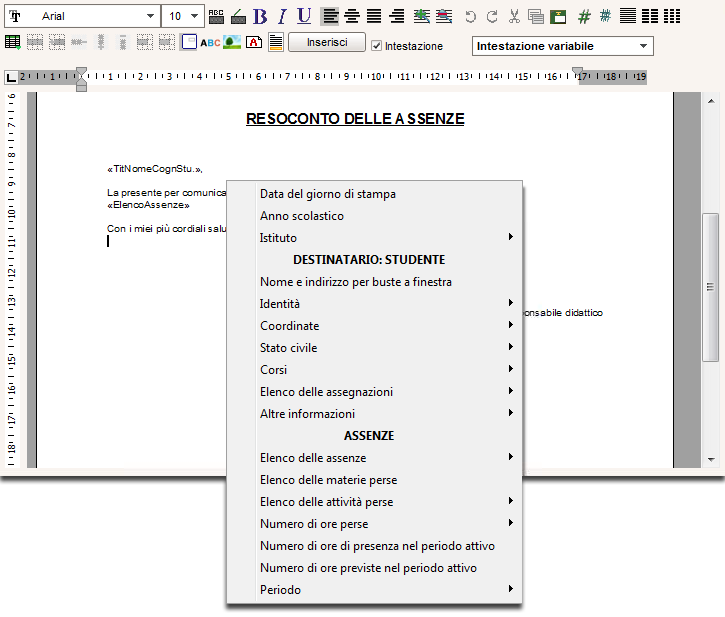Image resolution: width=725 pixels, height=617 pixels.
Task: Cut selection with the scissors icon
Action: [x=514, y=16]
